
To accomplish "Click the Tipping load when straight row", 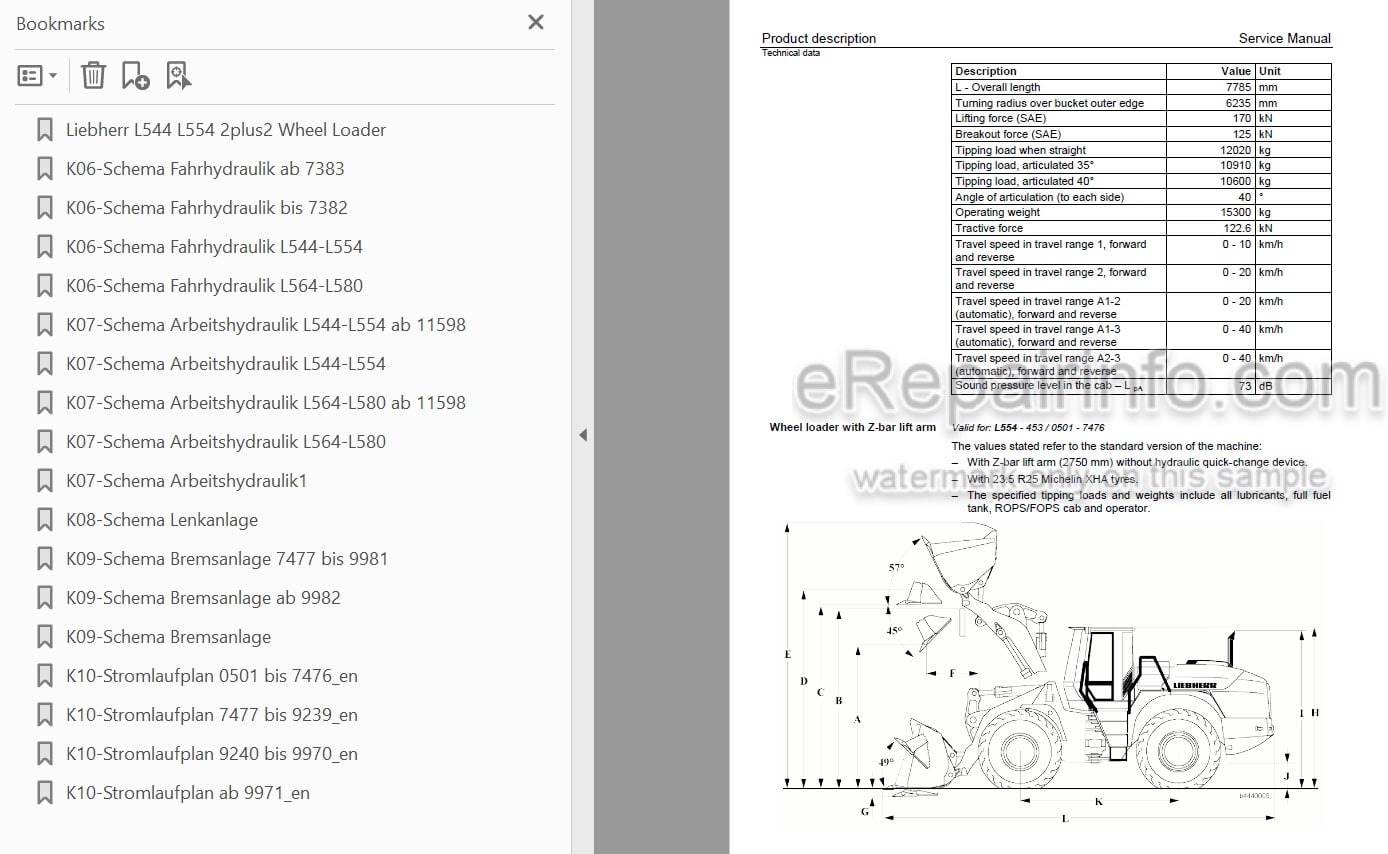I will tap(1141, 150).
